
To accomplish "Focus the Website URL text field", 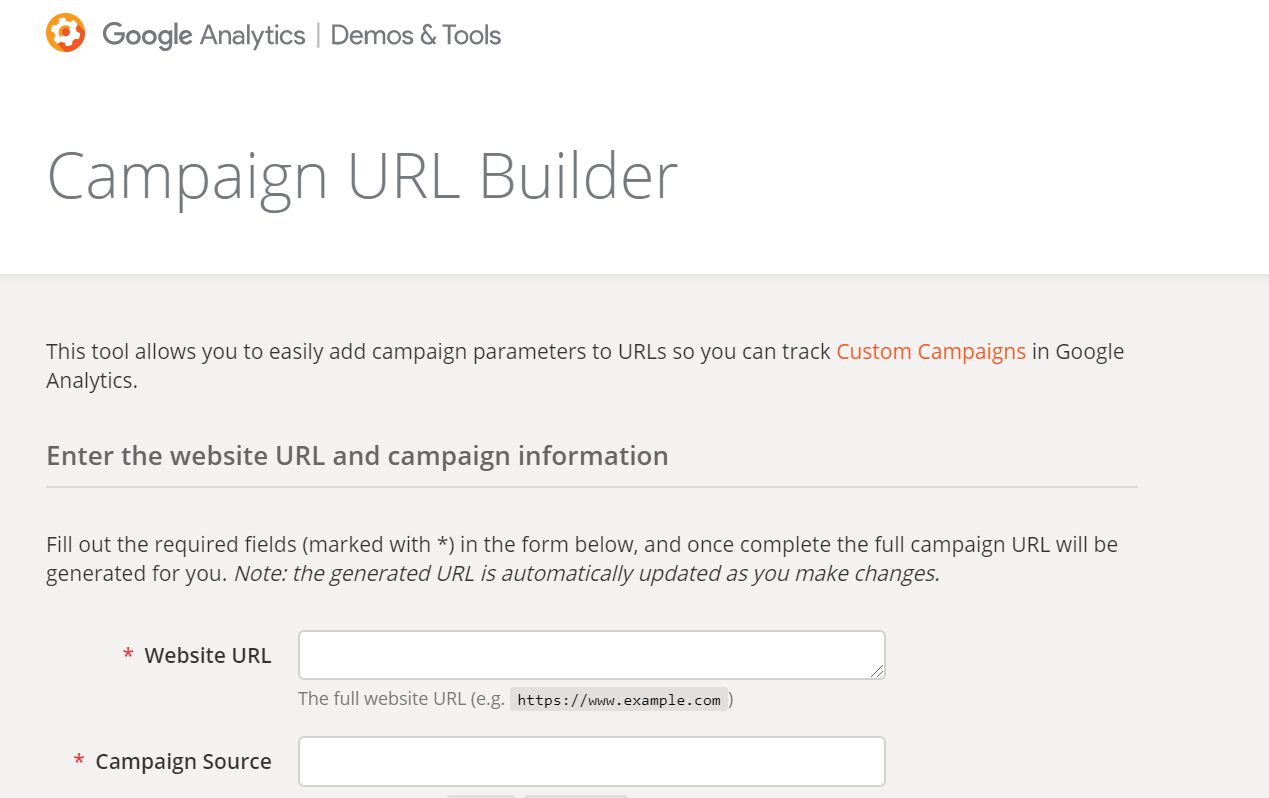I will [590, 655].
